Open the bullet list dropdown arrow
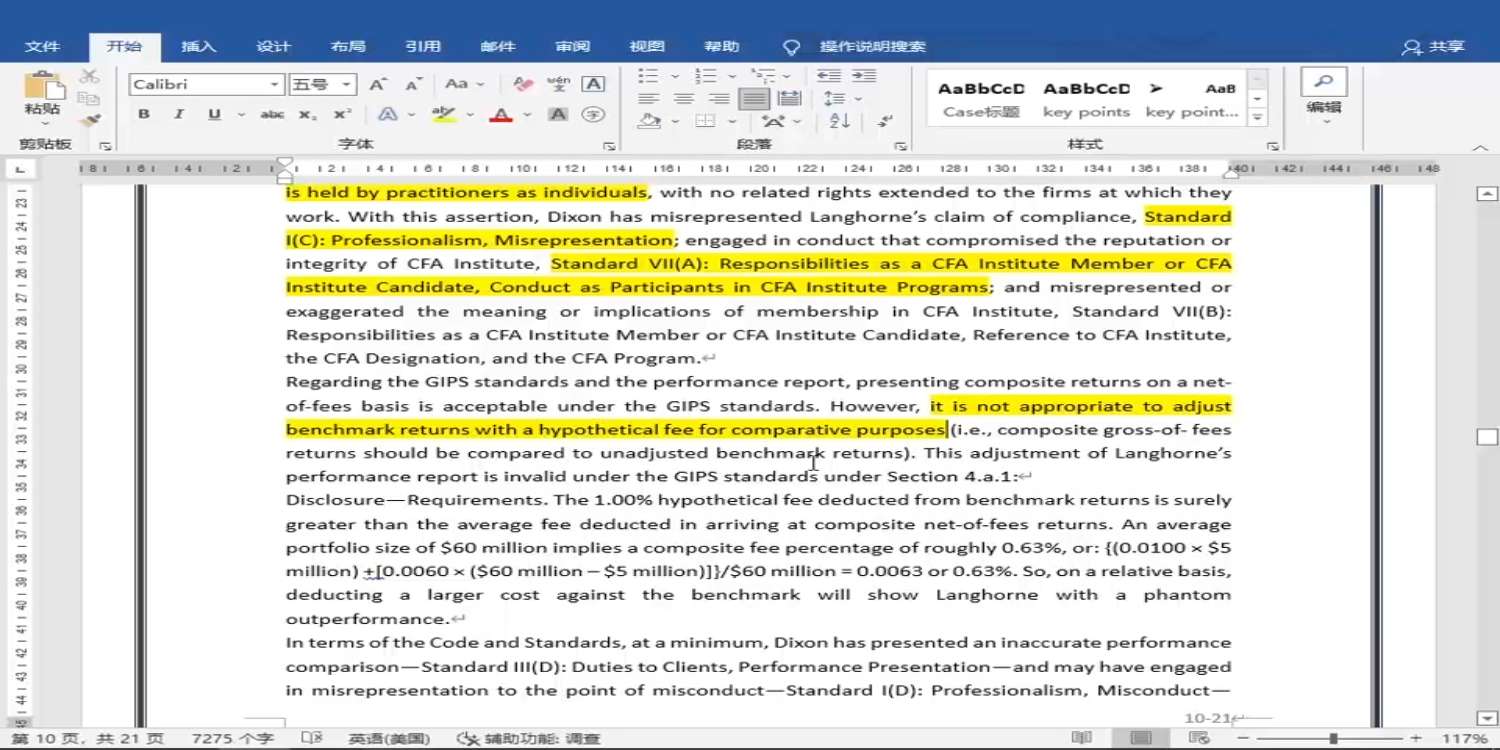The width and height of the screenshot is (1500, 750). [x=674, y=76]
